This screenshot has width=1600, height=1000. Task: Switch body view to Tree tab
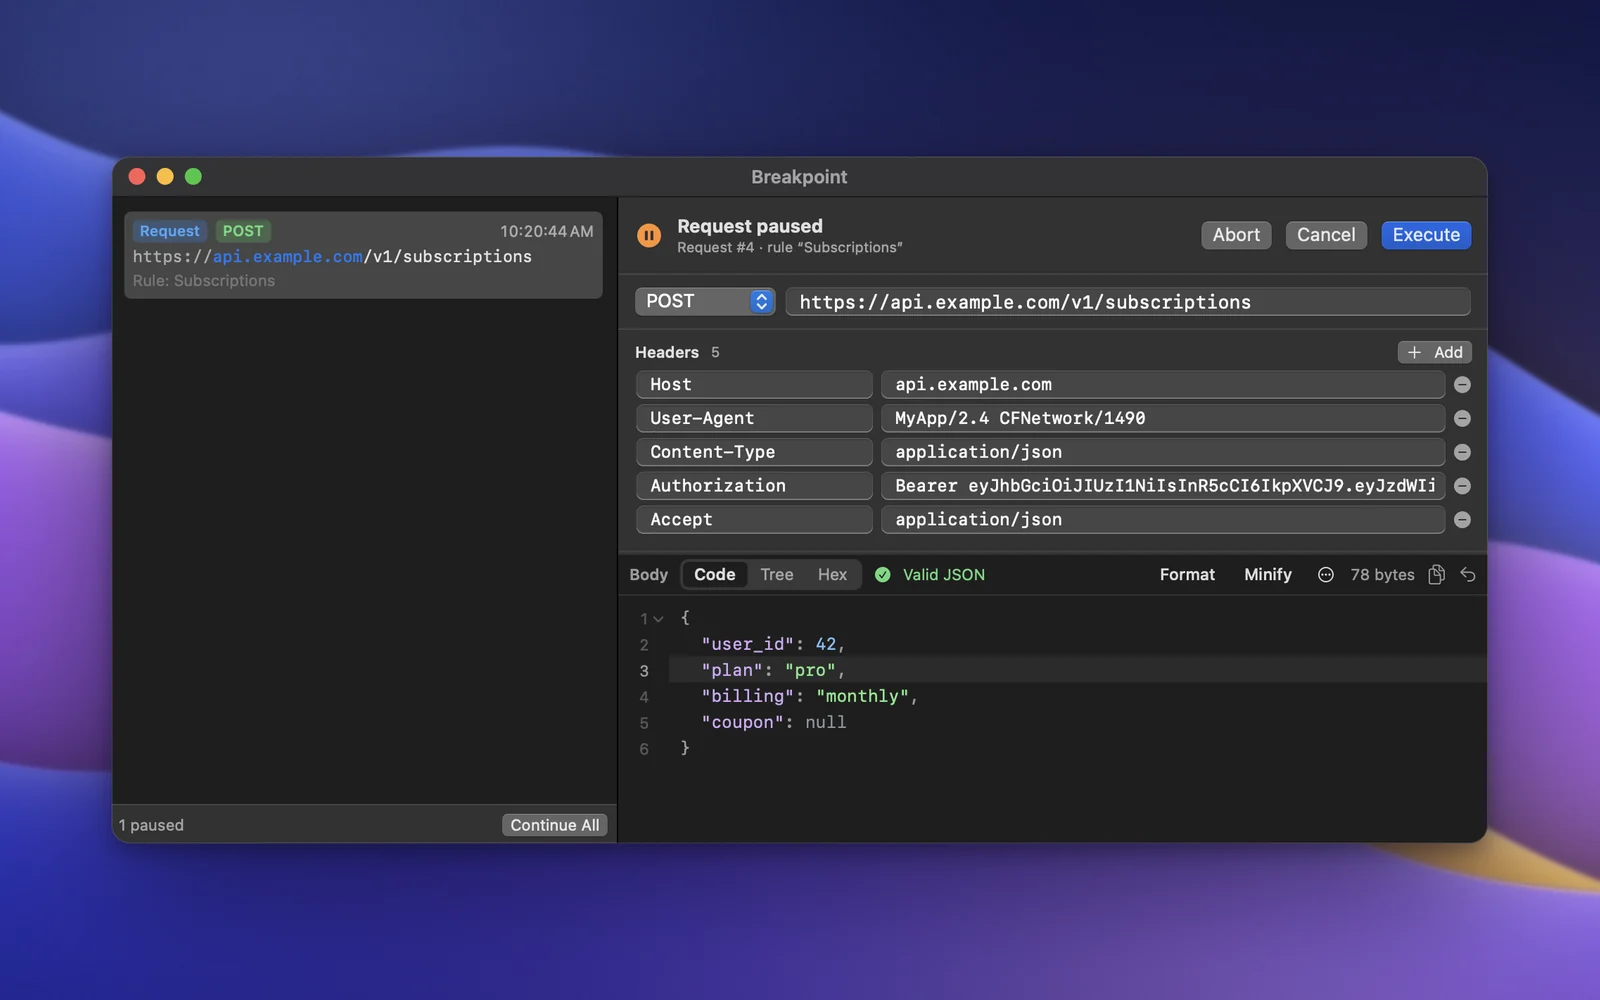777,575
